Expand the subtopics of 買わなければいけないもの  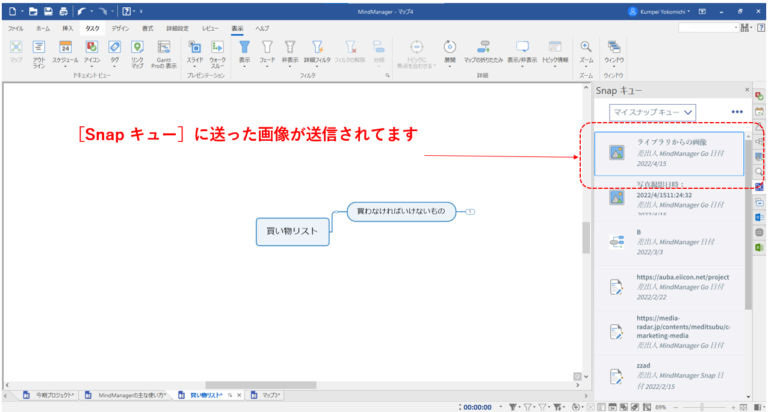coord(470,212)
